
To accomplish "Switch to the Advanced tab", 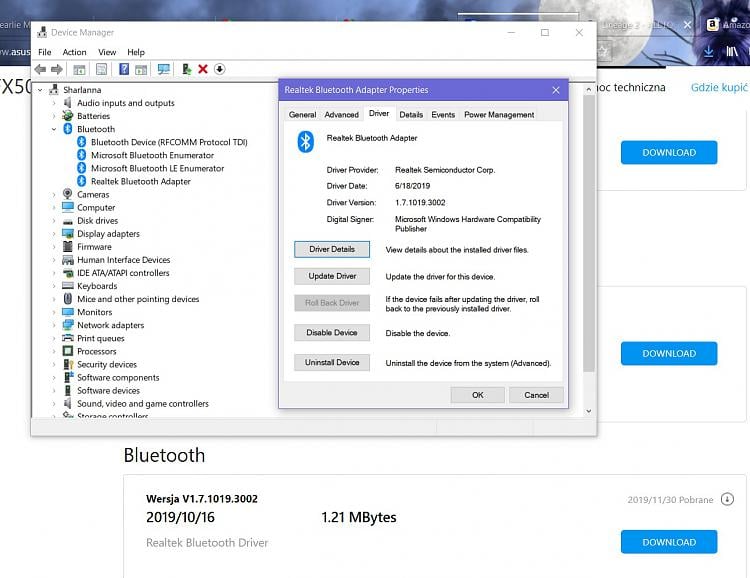I will [342, 115].
